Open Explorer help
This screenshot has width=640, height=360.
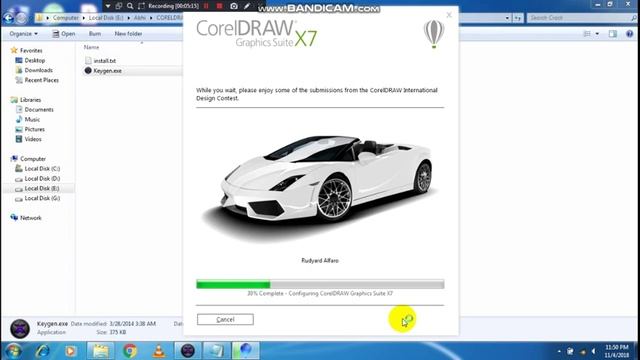(629, 34)
